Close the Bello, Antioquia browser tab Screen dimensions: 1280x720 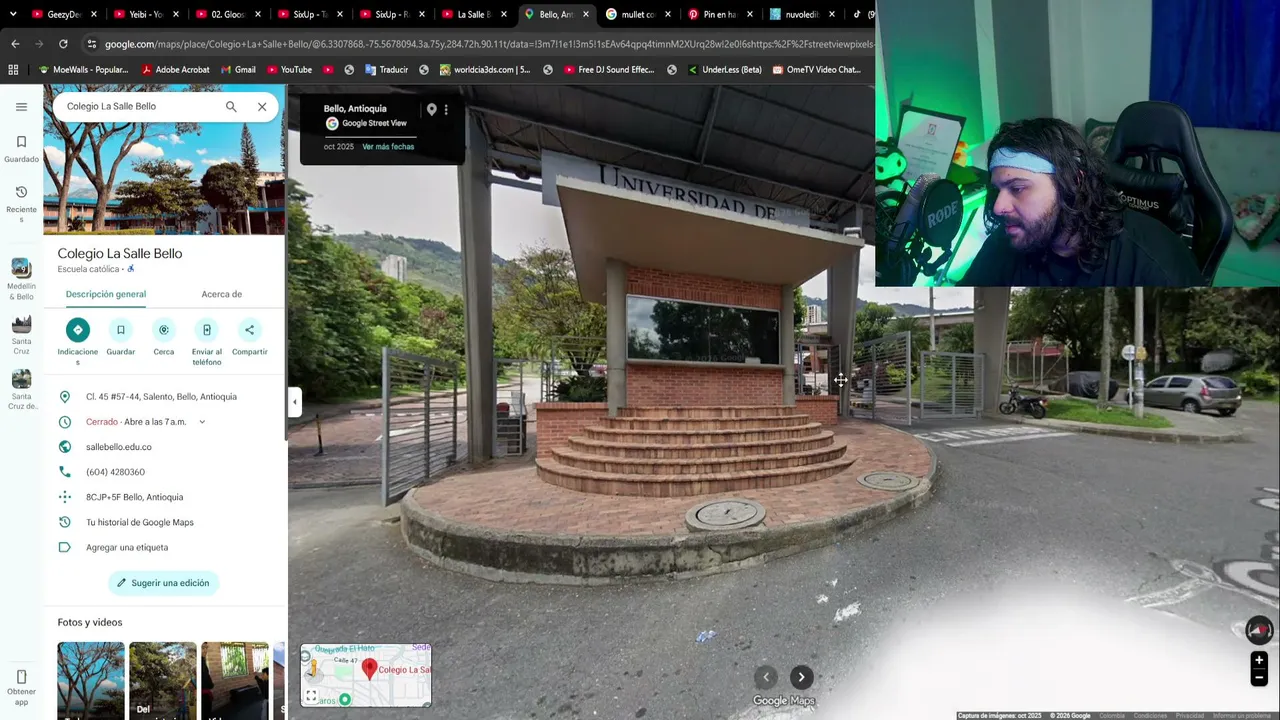pos(586,14)
